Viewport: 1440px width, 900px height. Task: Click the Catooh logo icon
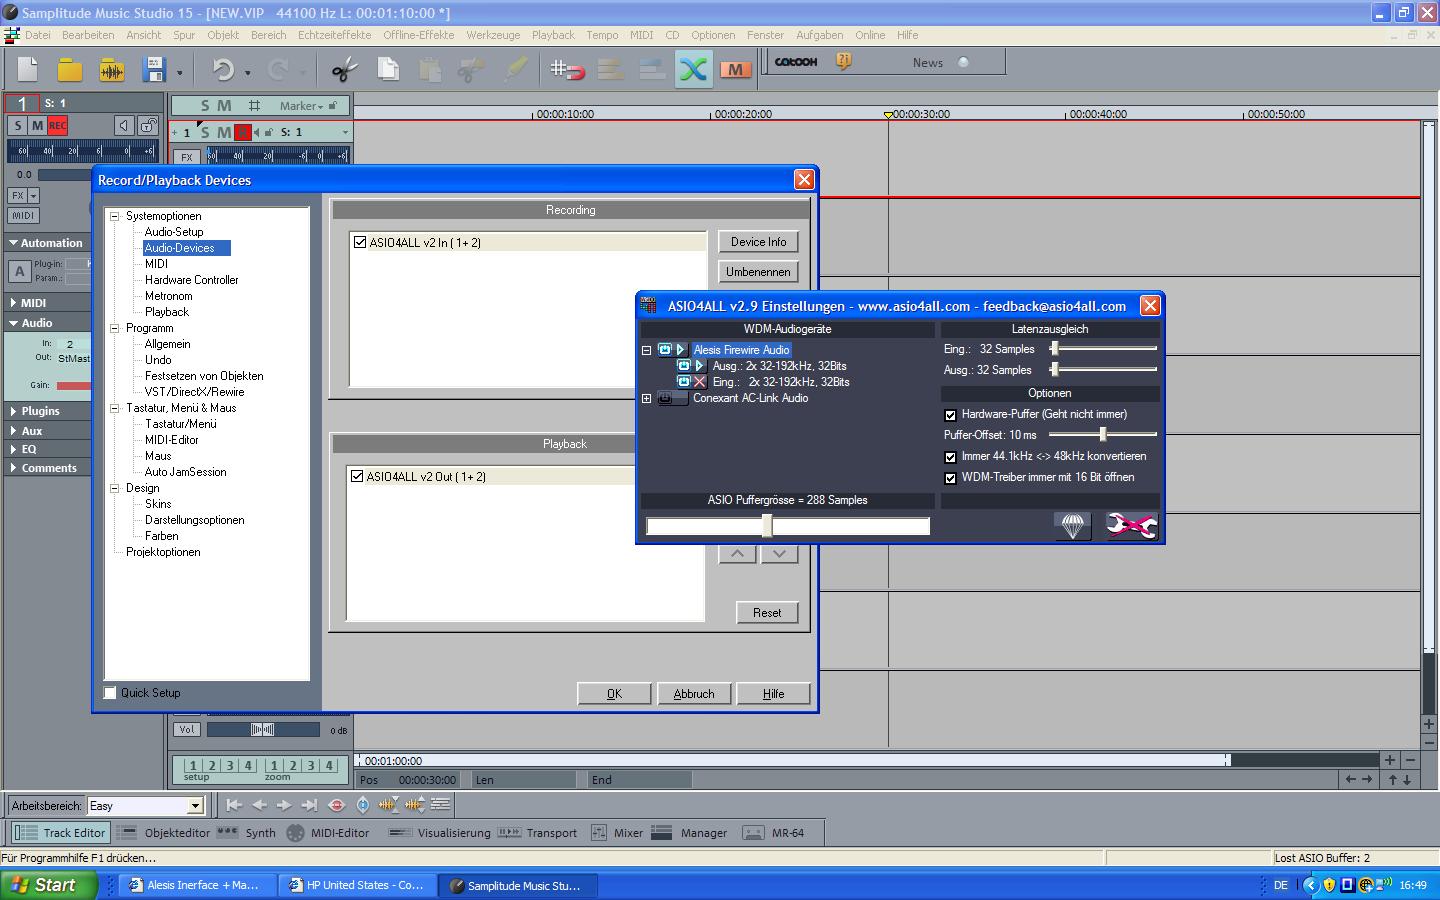pyautogui.click(x=796, y=62)
